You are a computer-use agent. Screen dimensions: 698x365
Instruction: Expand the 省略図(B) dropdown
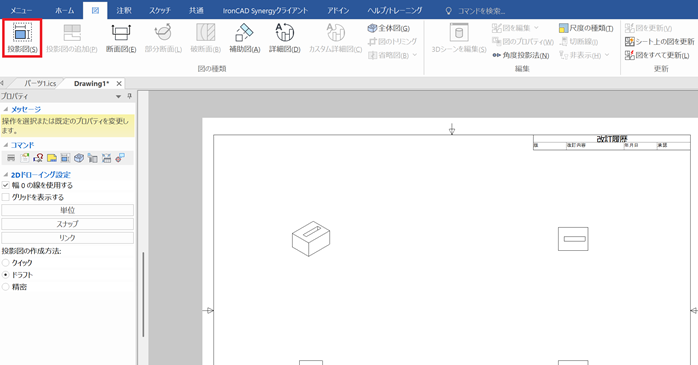pyautogui.click(x=415, y=55)
